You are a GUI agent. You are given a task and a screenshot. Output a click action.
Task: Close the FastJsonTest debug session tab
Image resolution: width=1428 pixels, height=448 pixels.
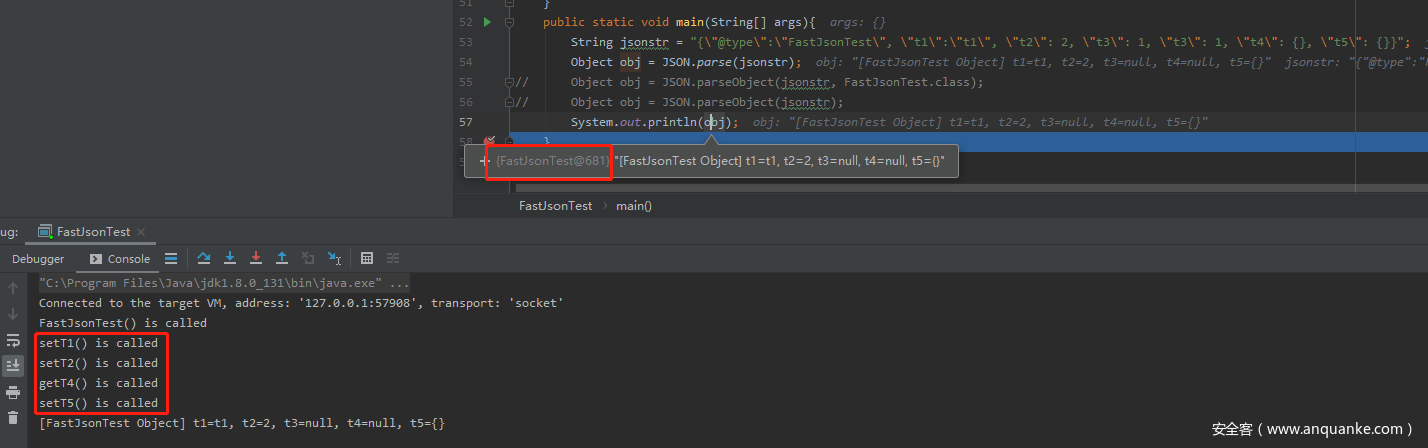tap(141, 232)
